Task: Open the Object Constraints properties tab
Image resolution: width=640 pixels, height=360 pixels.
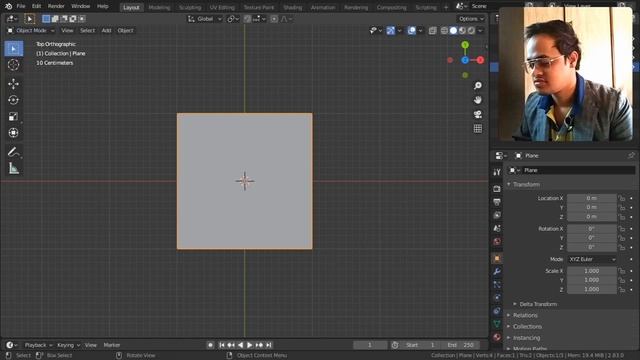Action: click(x=497, y=311)
